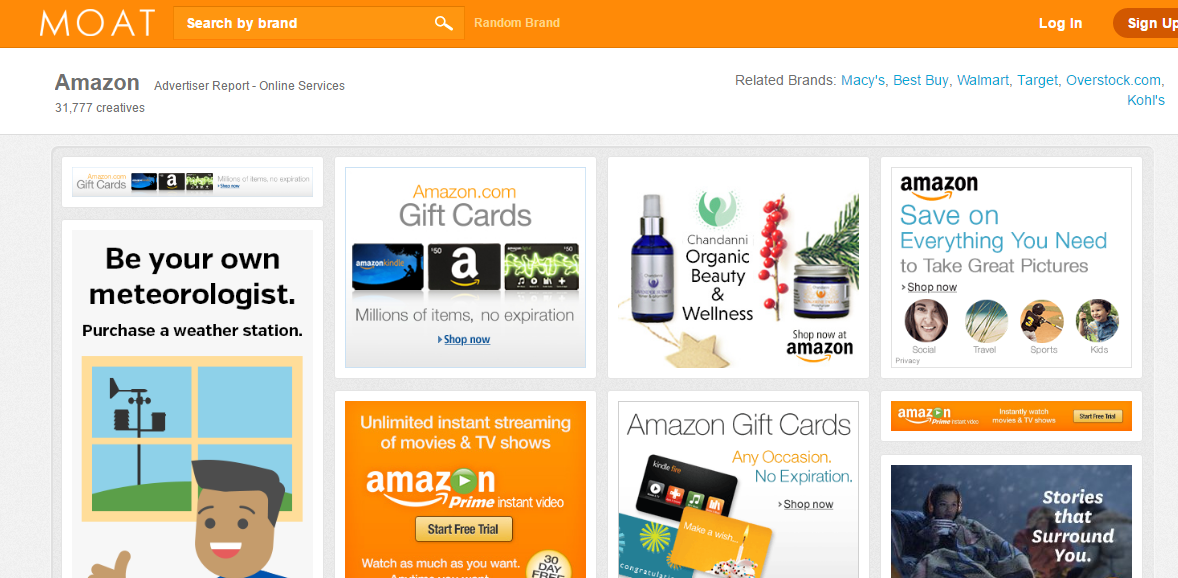Open the Best Buy related brand link

[x=920, y=80]
